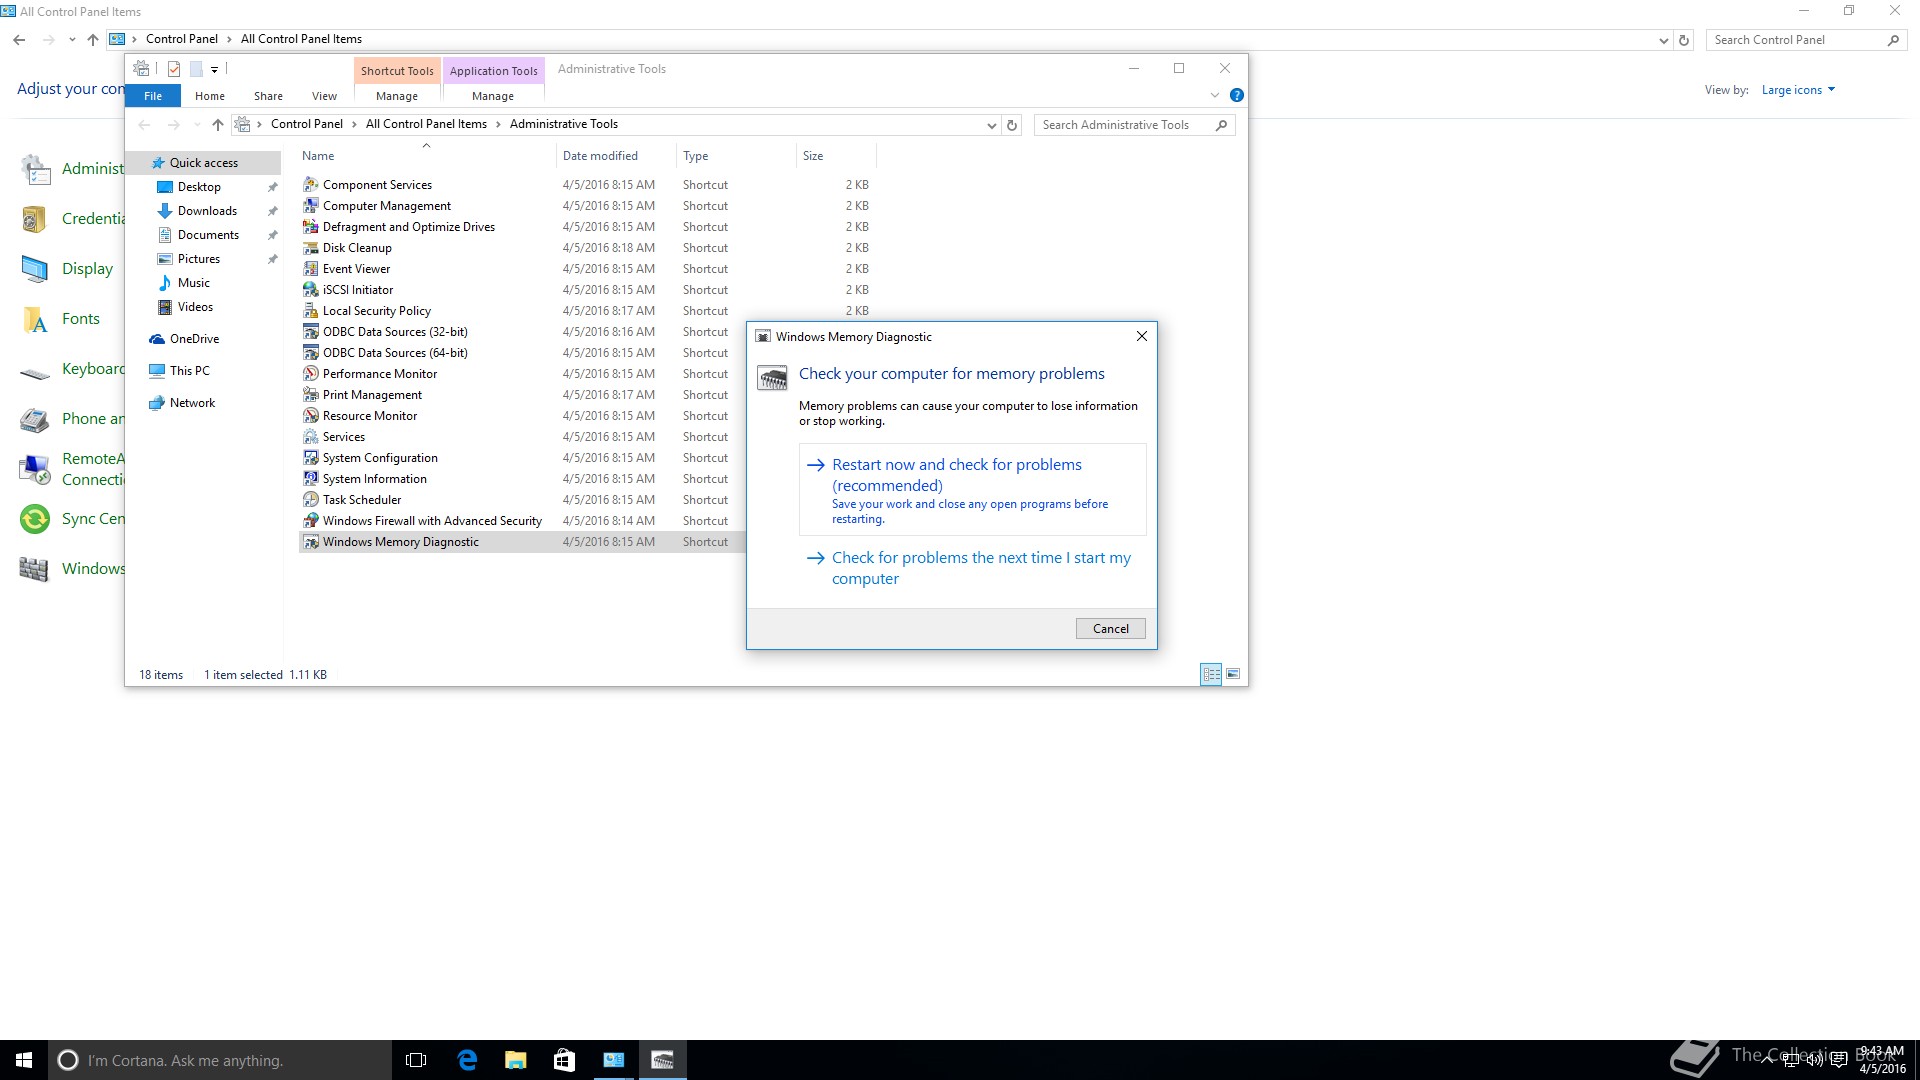Select the Resource Monitor icon

pyautogui.click(x=311, y=415)
